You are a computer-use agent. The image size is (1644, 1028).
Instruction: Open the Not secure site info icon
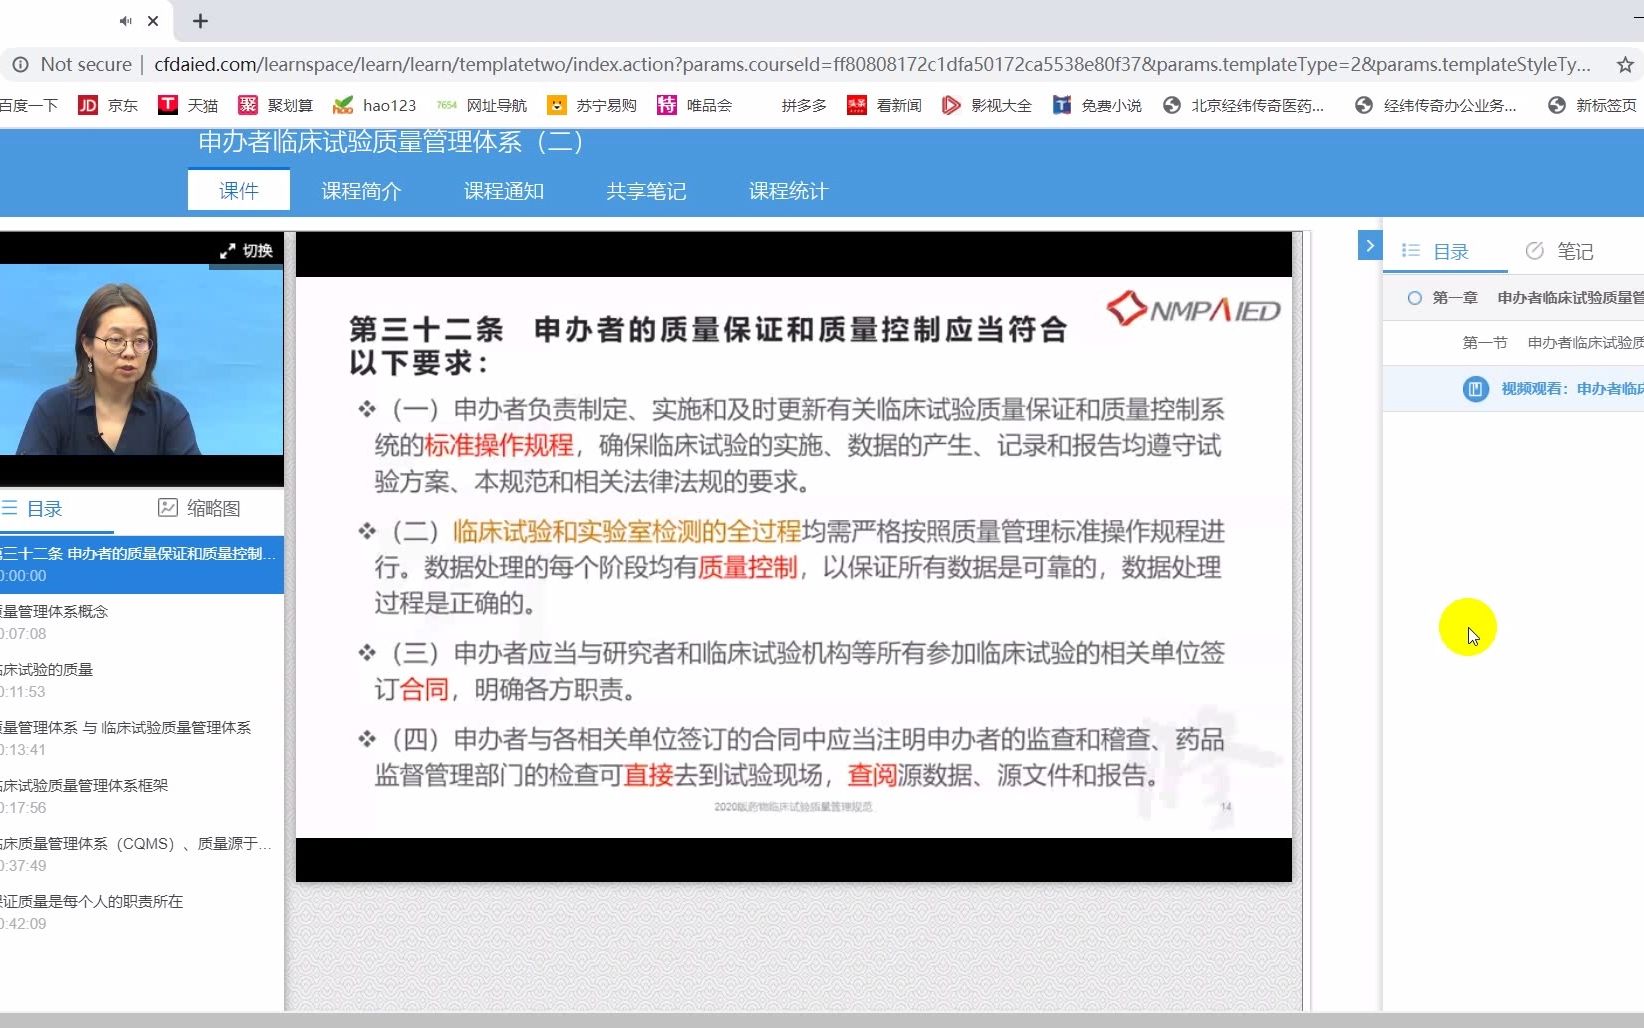(21, 64)
